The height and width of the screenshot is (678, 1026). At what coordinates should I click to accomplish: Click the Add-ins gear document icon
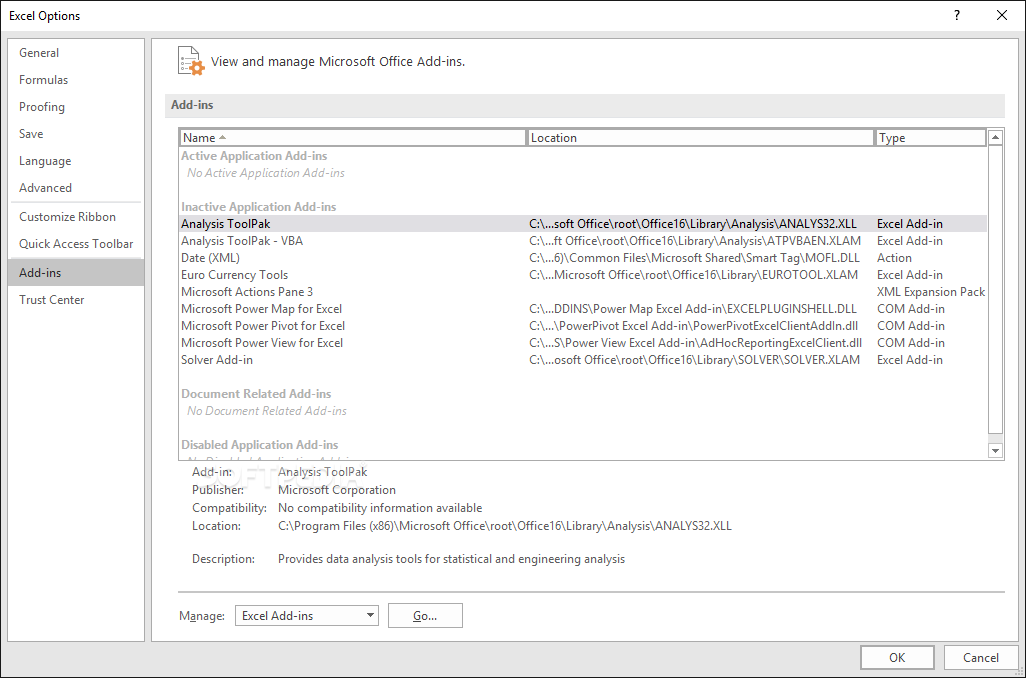coord(191,61)
